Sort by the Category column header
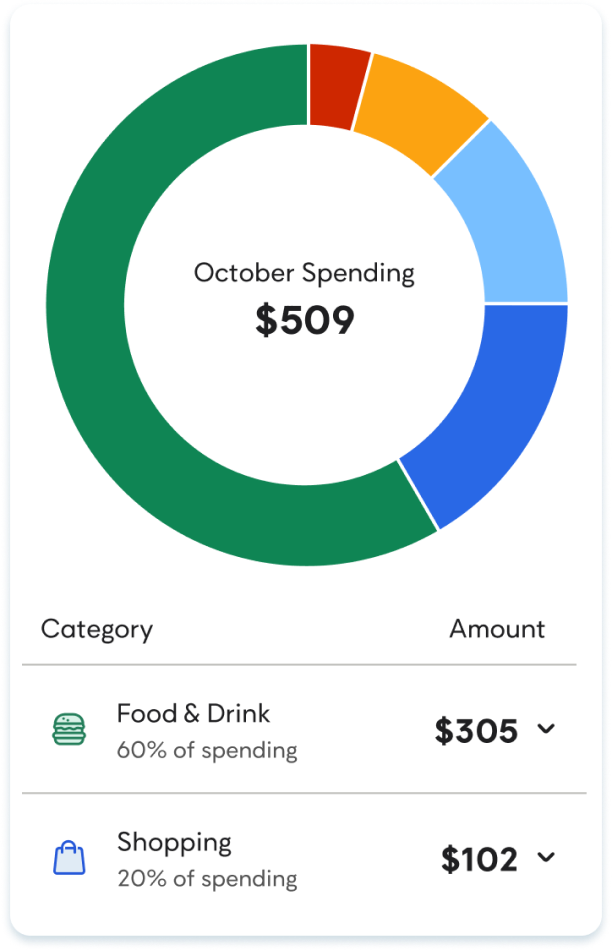The image size is (612, 950). tap(97, 629)
